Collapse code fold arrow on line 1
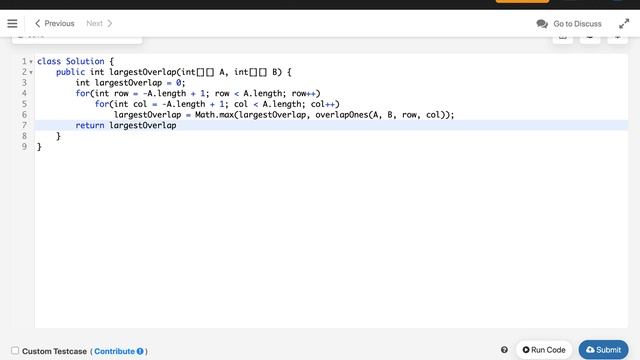This screenshot has width=640, height=360. 31,62
